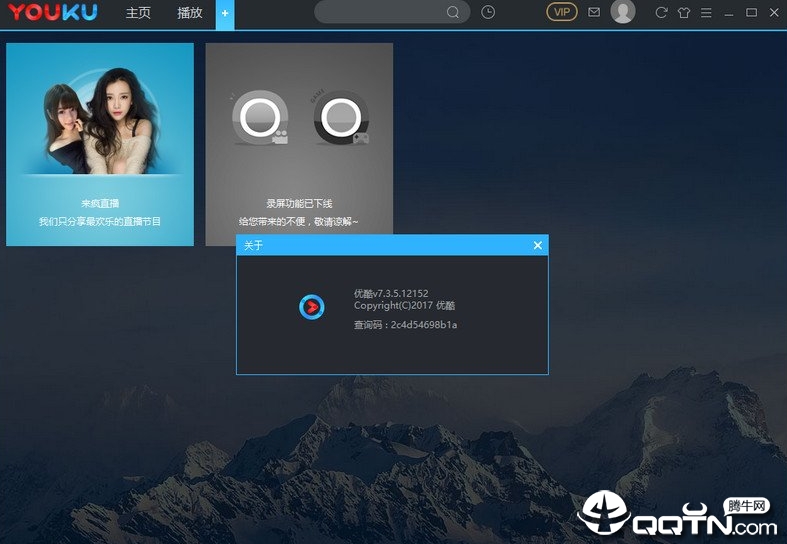
Task: Select the camera screen recorder icon
Action: [261, 119]
